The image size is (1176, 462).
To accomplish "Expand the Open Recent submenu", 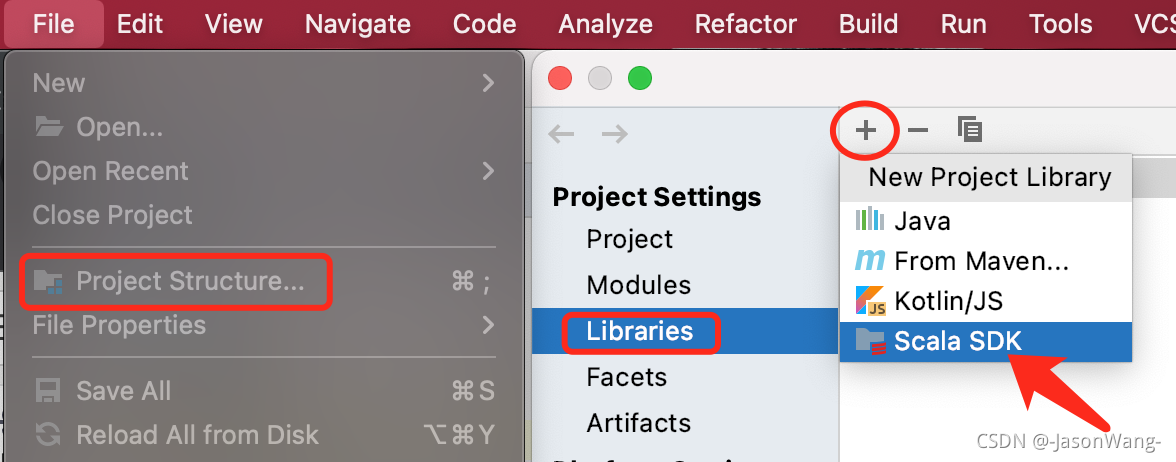I will click(x=262, y=171).
